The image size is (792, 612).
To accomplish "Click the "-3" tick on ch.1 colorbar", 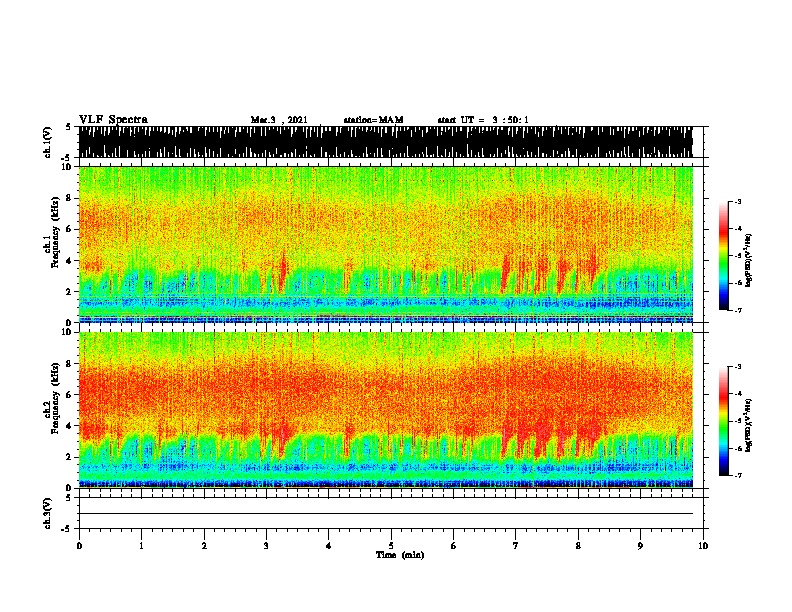I will 737,202.
